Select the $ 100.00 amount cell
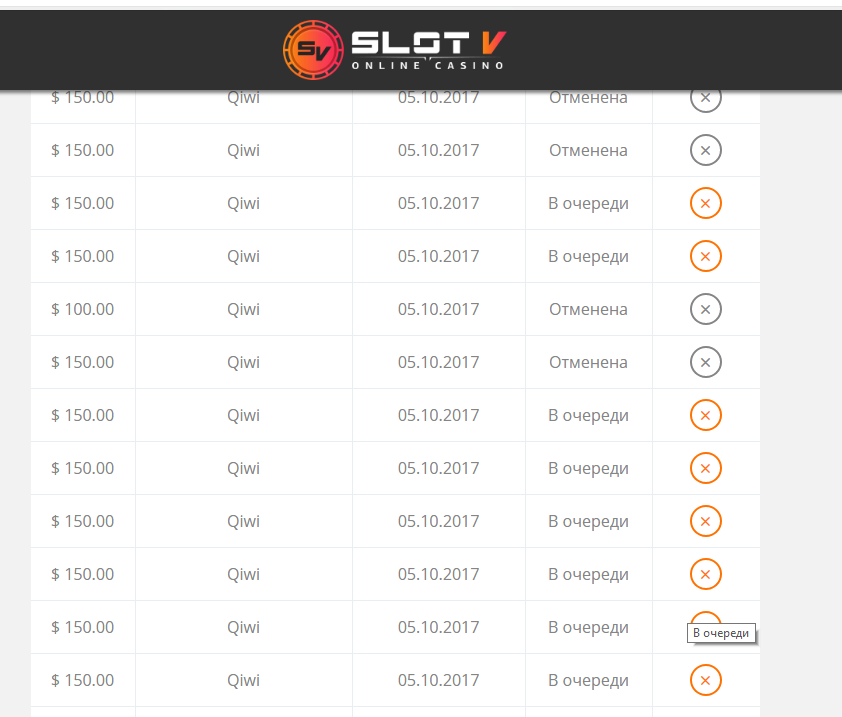This screenshot has height=717, width=842. [83, 309]
